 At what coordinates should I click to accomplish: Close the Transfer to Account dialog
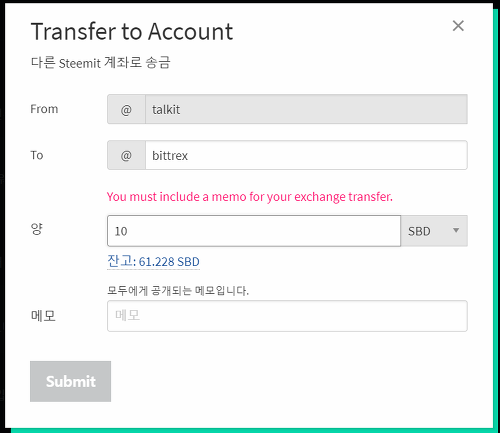pos(458,26)
